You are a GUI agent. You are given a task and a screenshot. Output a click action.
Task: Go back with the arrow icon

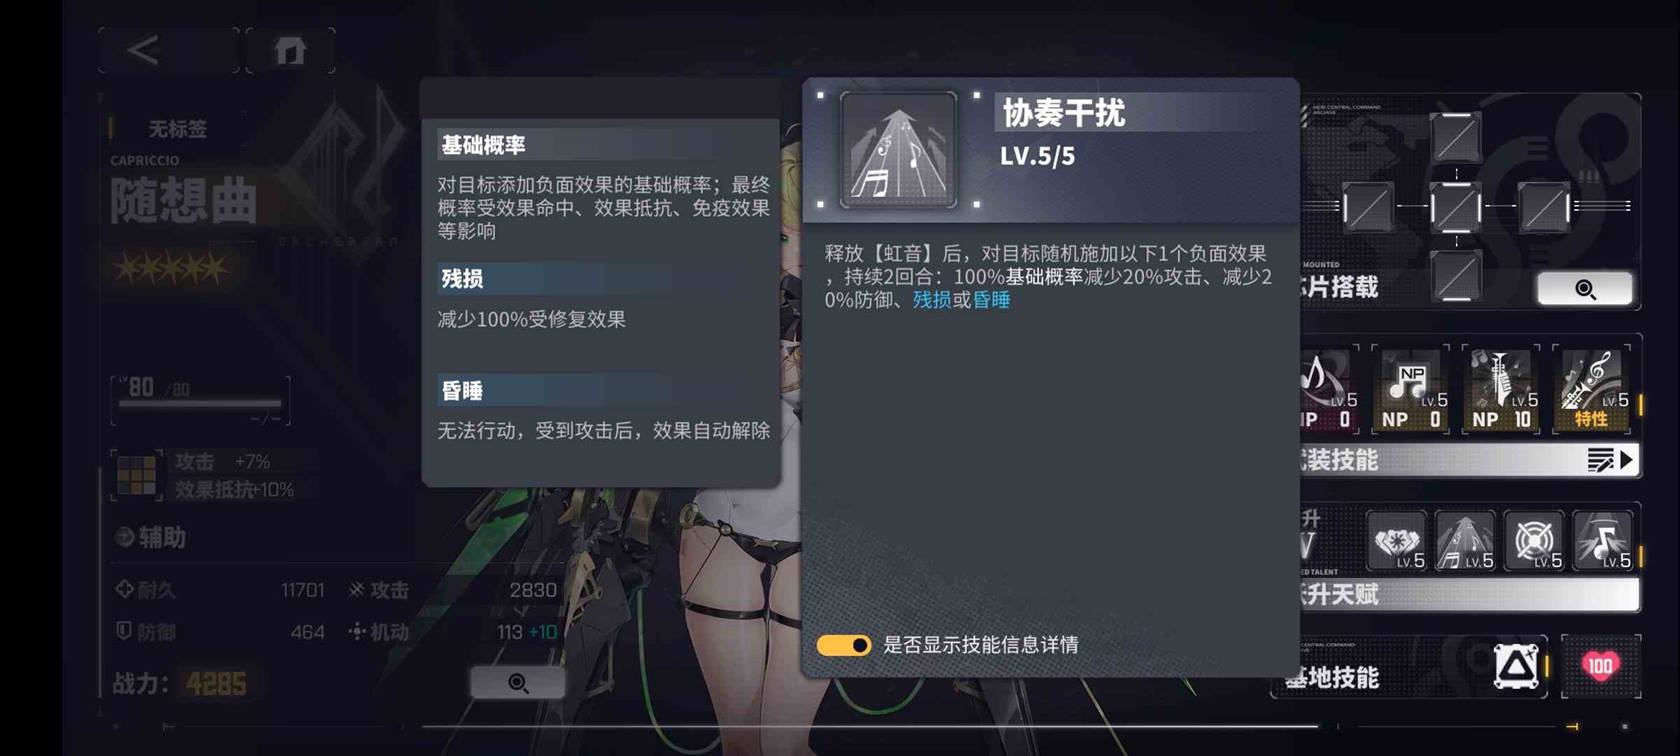pyautogui.click(x=143, y=50)
